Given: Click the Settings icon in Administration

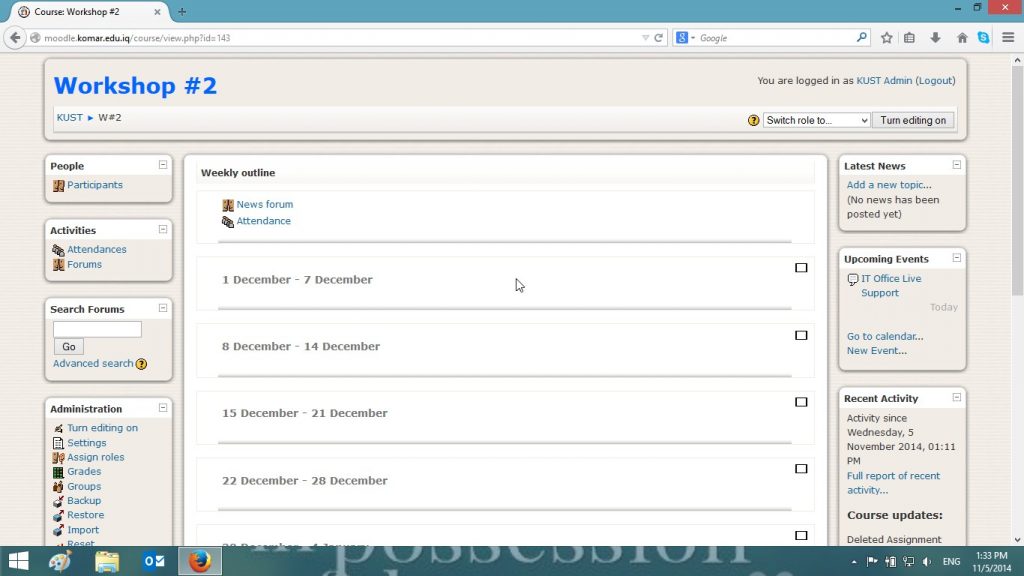Looking at the screenshot, I should pyautogui.click(x=59, y=443).
